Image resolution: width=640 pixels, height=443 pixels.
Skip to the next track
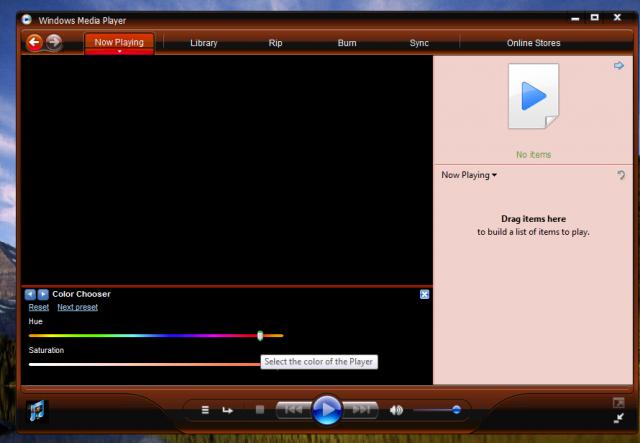(x=360, y=410)
